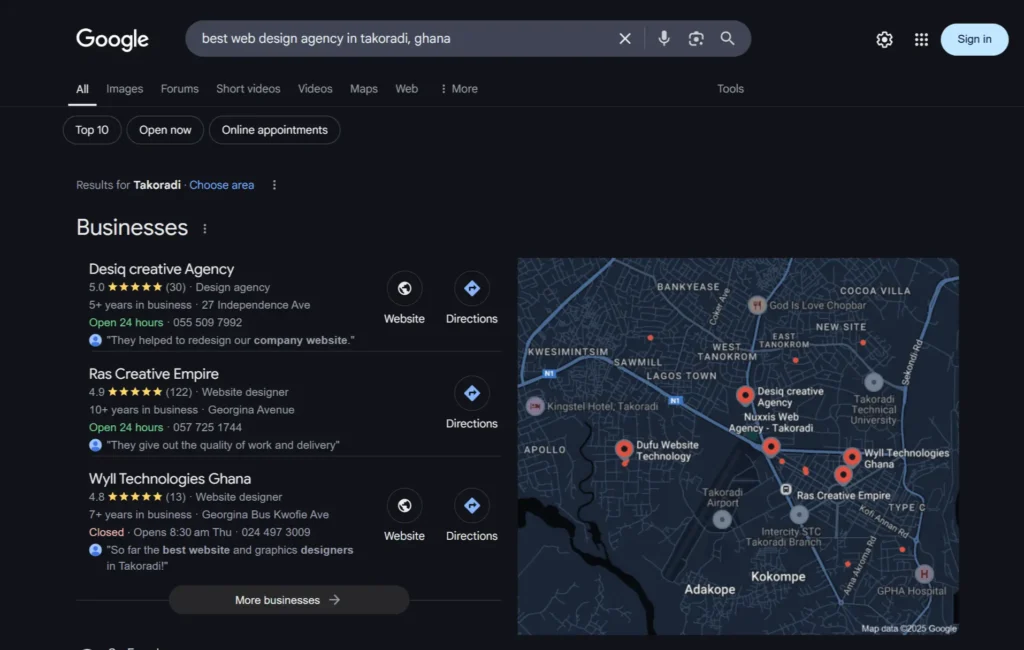The image size is (1024, 650).
Task: Open Businesses section options menu
Action: click(x=204, y=229)
